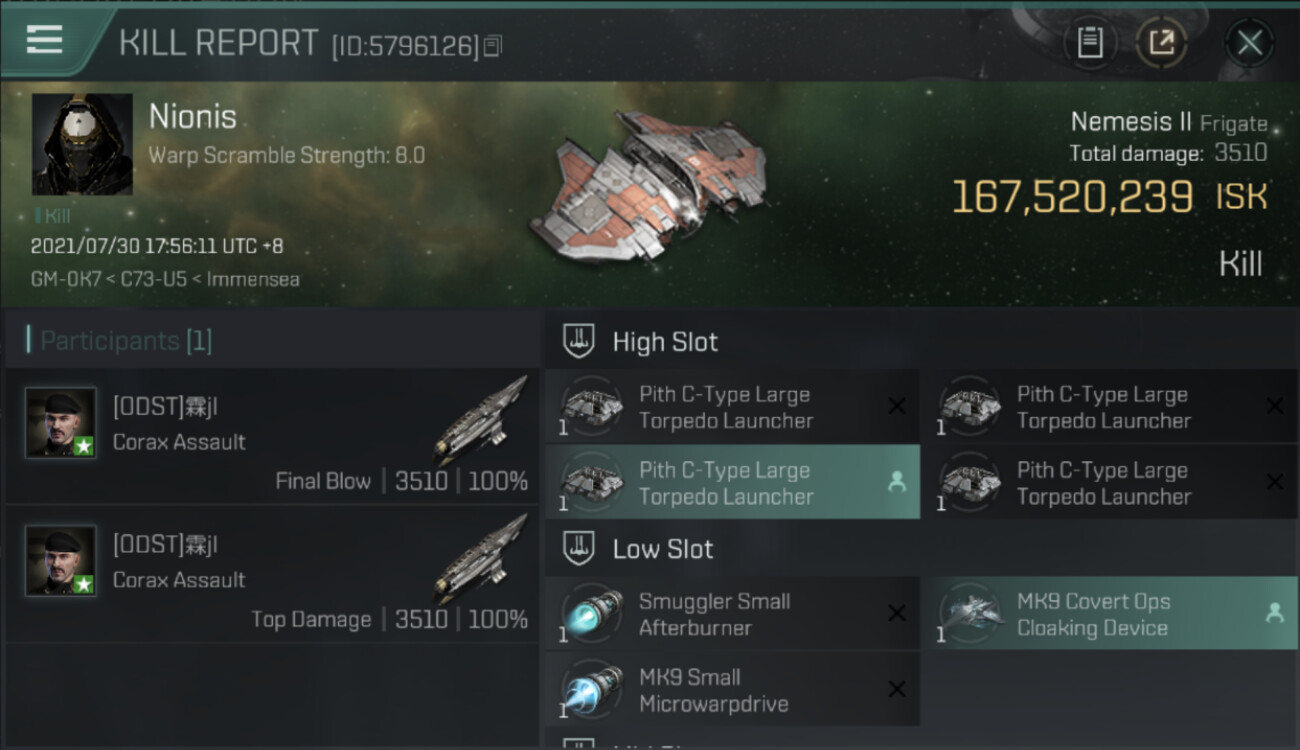Close the Kill Report window
The width and height of the screenshot is (1300, 750).
[1249, 43]
